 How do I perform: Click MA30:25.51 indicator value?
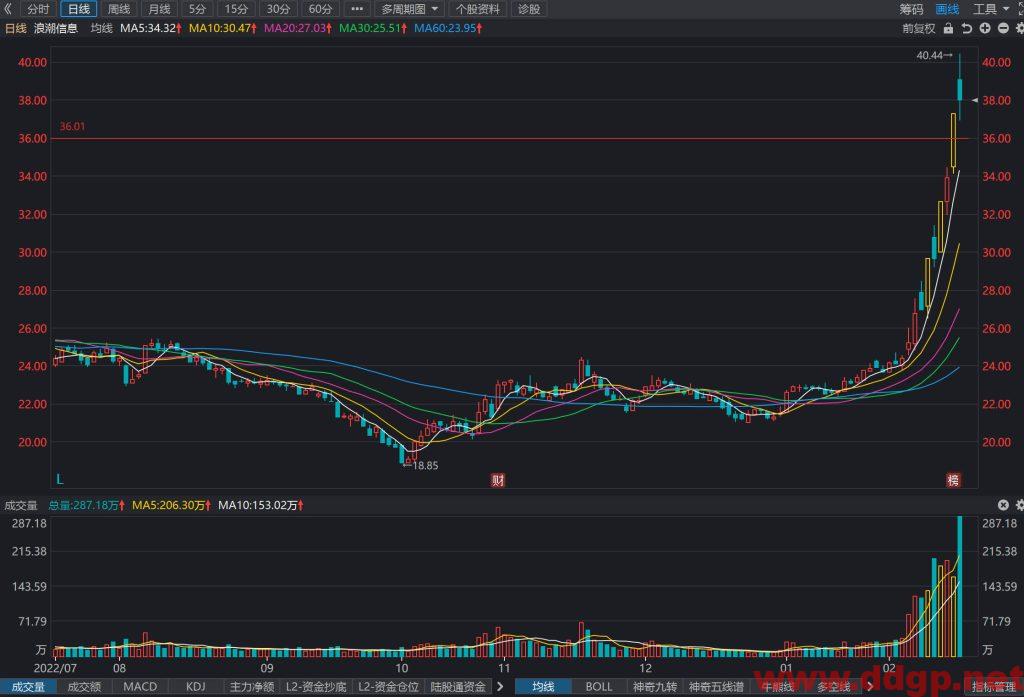[373, 28]
